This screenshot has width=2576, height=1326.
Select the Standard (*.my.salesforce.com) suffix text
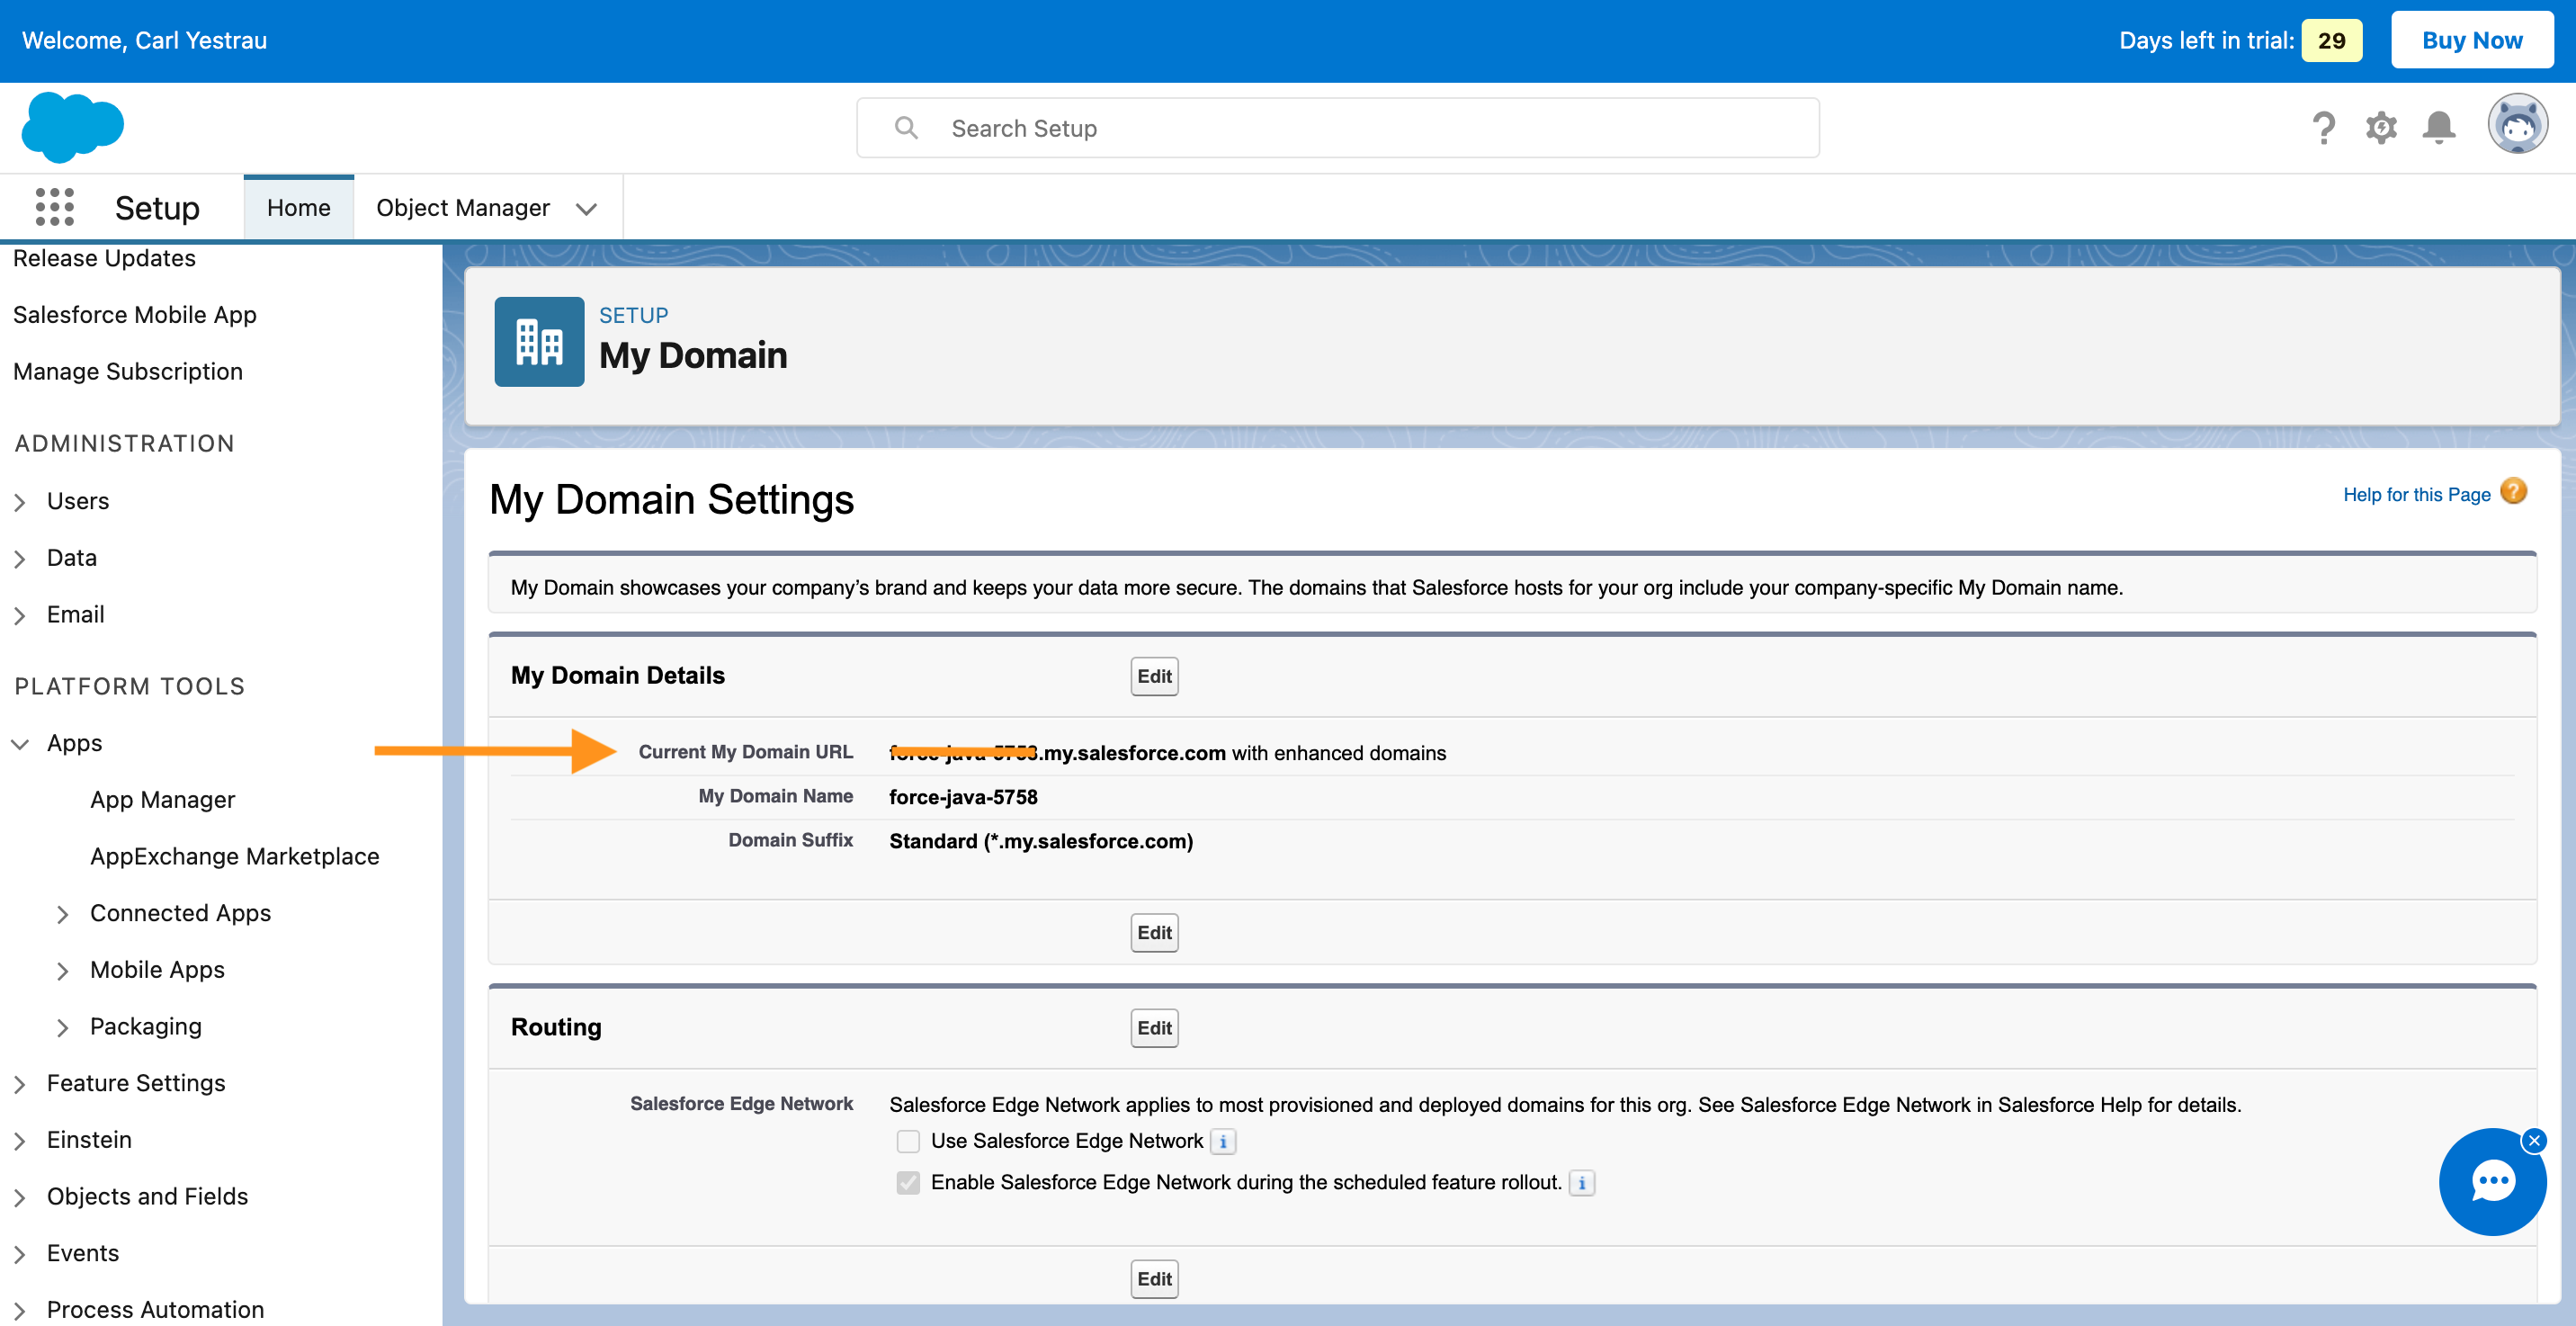(1041, 841)
